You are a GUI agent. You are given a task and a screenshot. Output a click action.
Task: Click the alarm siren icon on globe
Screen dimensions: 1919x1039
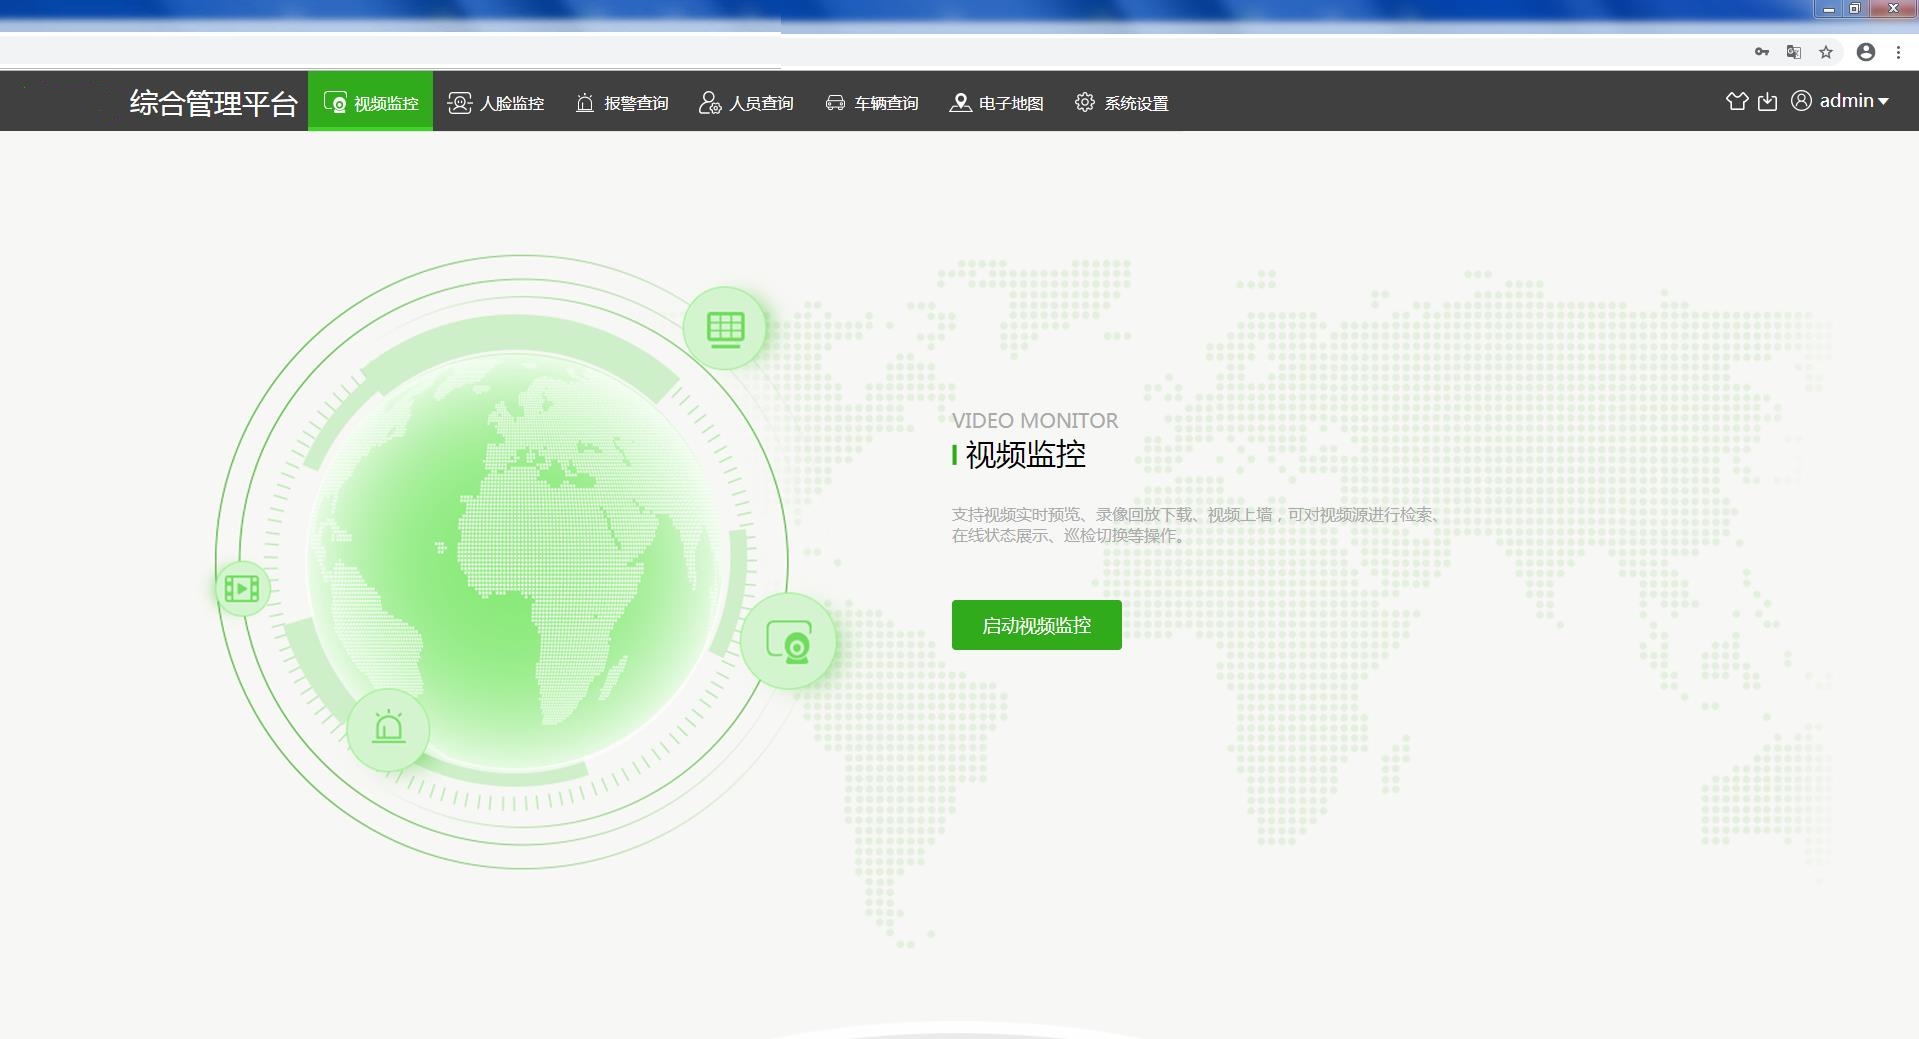(388, 728)
